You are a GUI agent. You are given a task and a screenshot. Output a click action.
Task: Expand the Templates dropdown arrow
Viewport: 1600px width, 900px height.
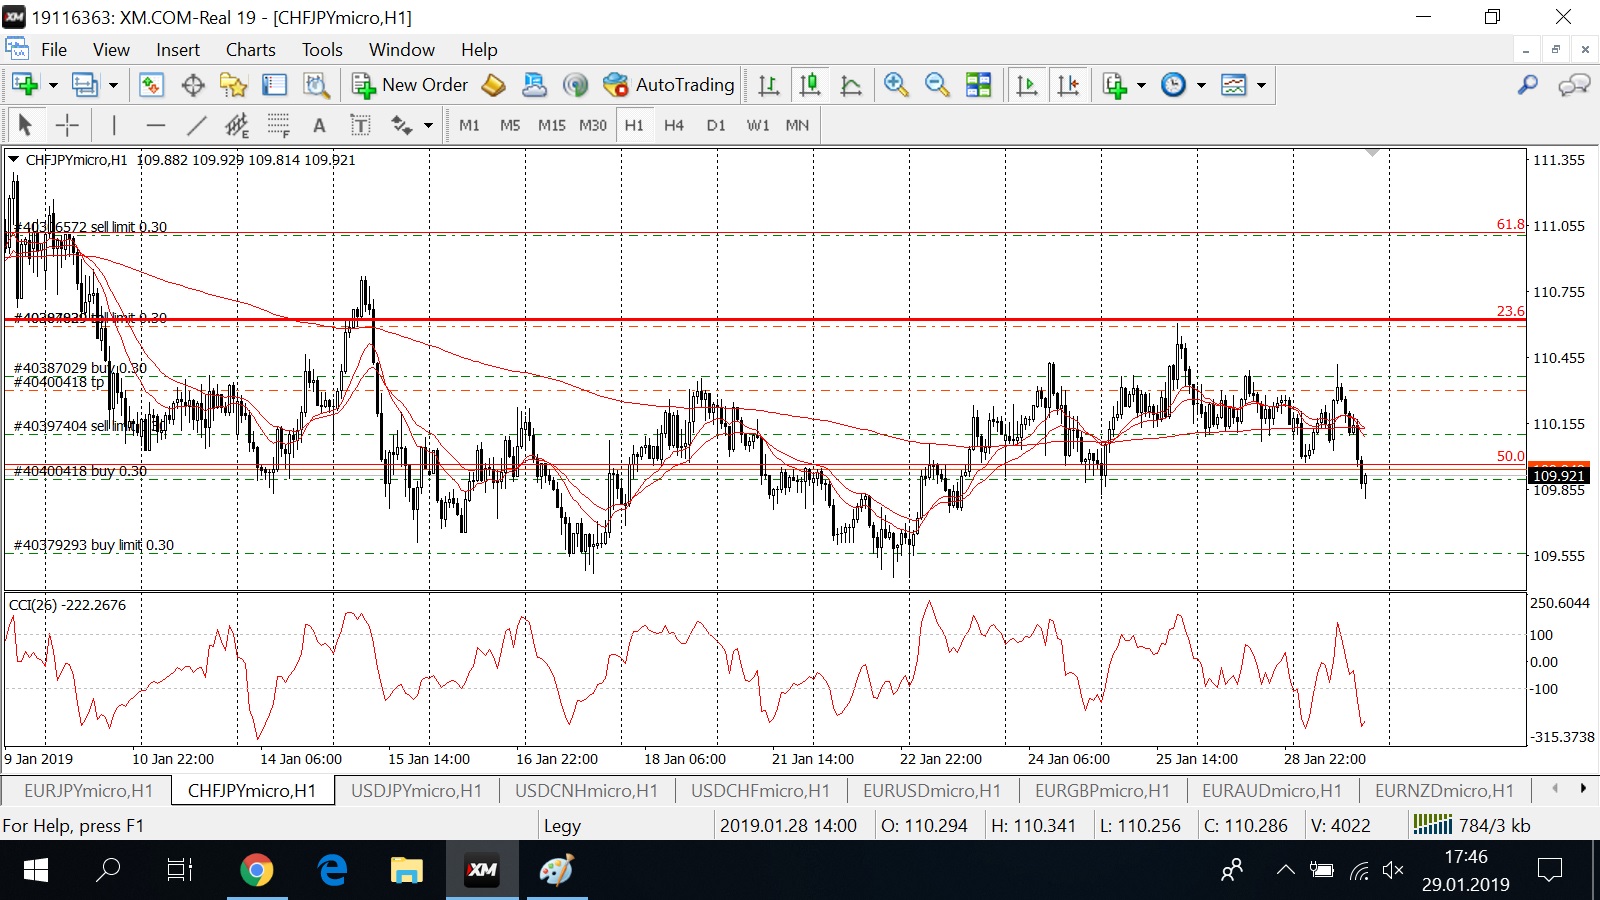tap(1261, 85)
